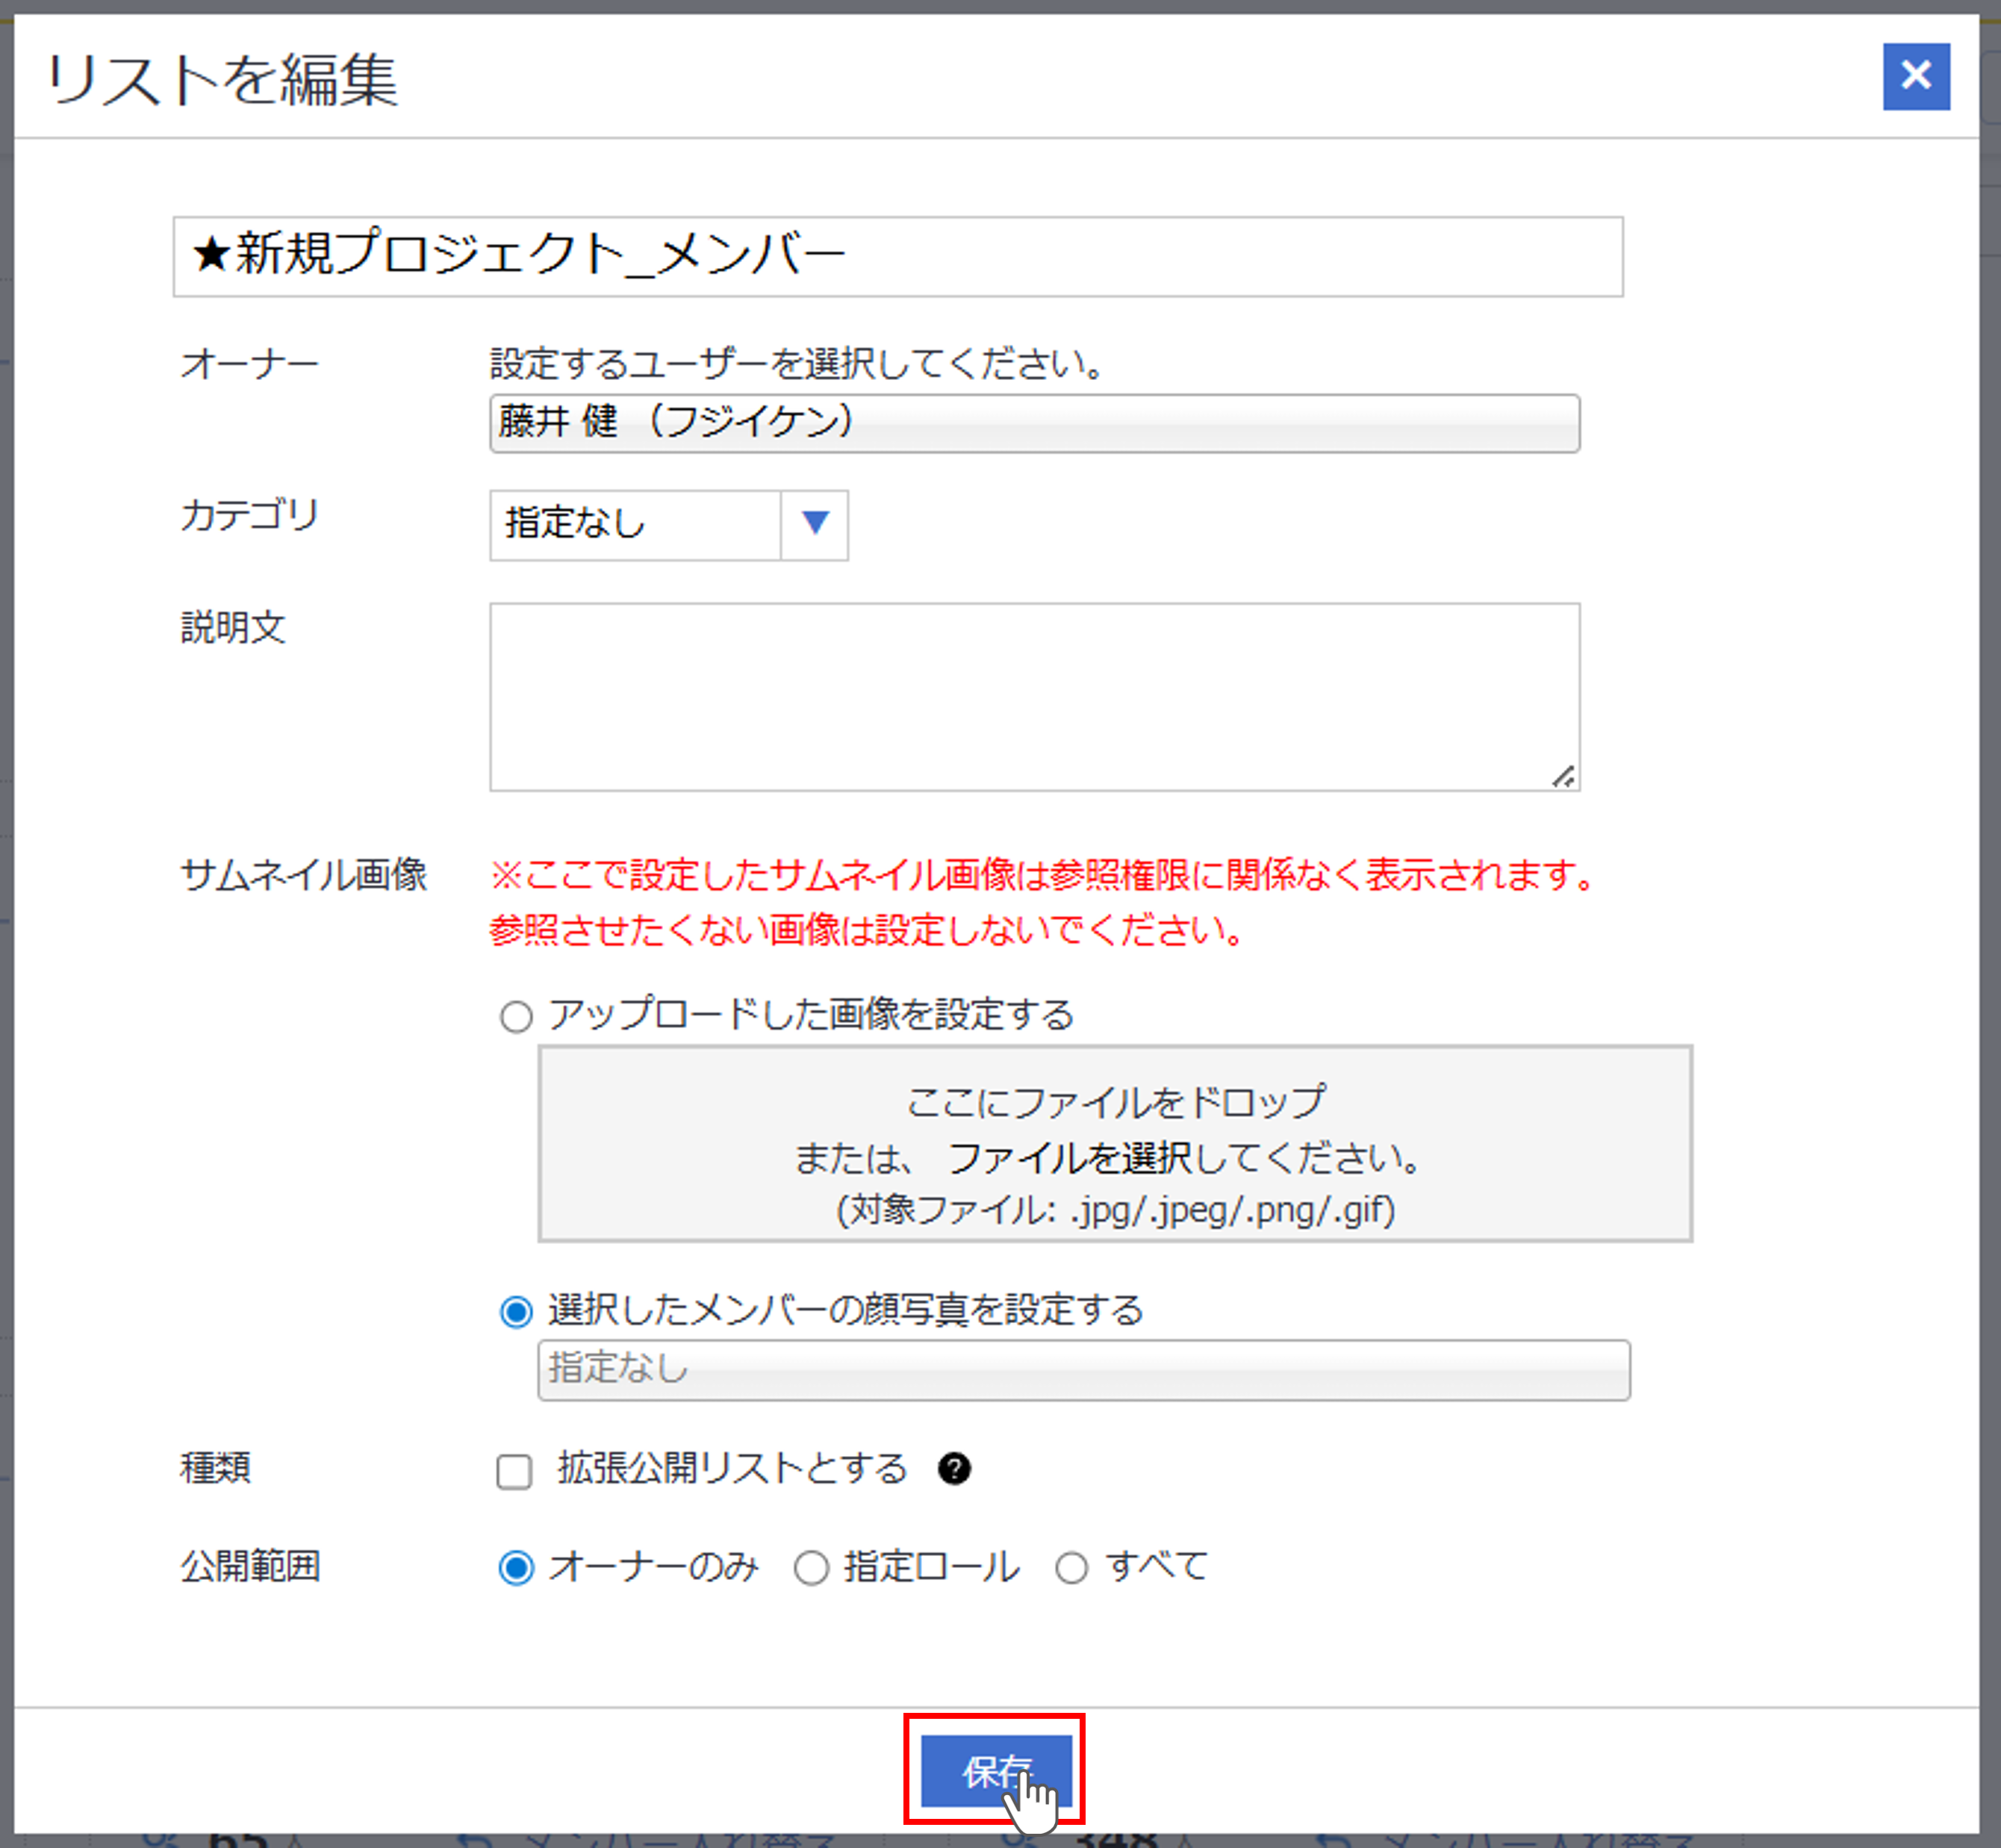Image resolution: width=2001 pixels, height=1848 pixels.
Task: Select すべて visibility option
Action: [x=1071, y=1567]
